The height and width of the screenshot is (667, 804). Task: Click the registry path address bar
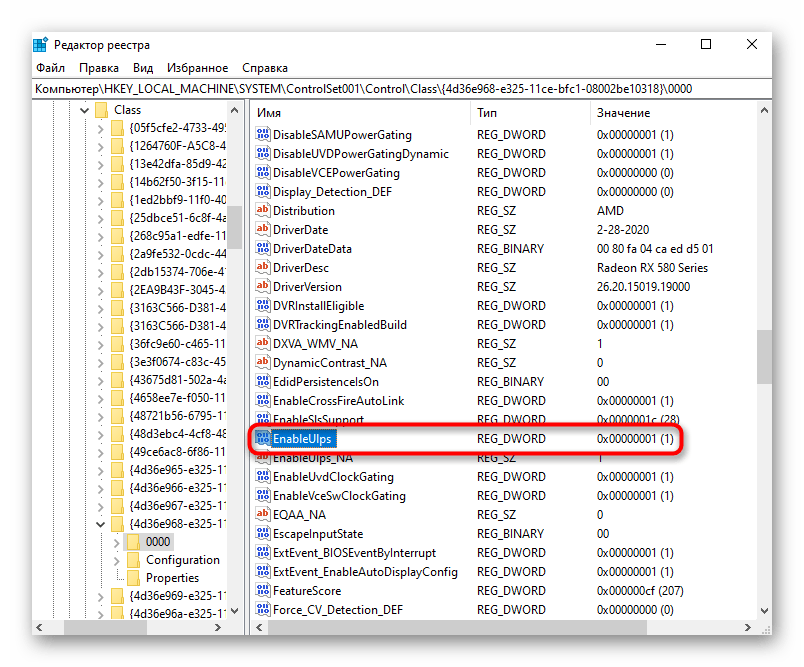pyautogui.click(x=400, y=89)
